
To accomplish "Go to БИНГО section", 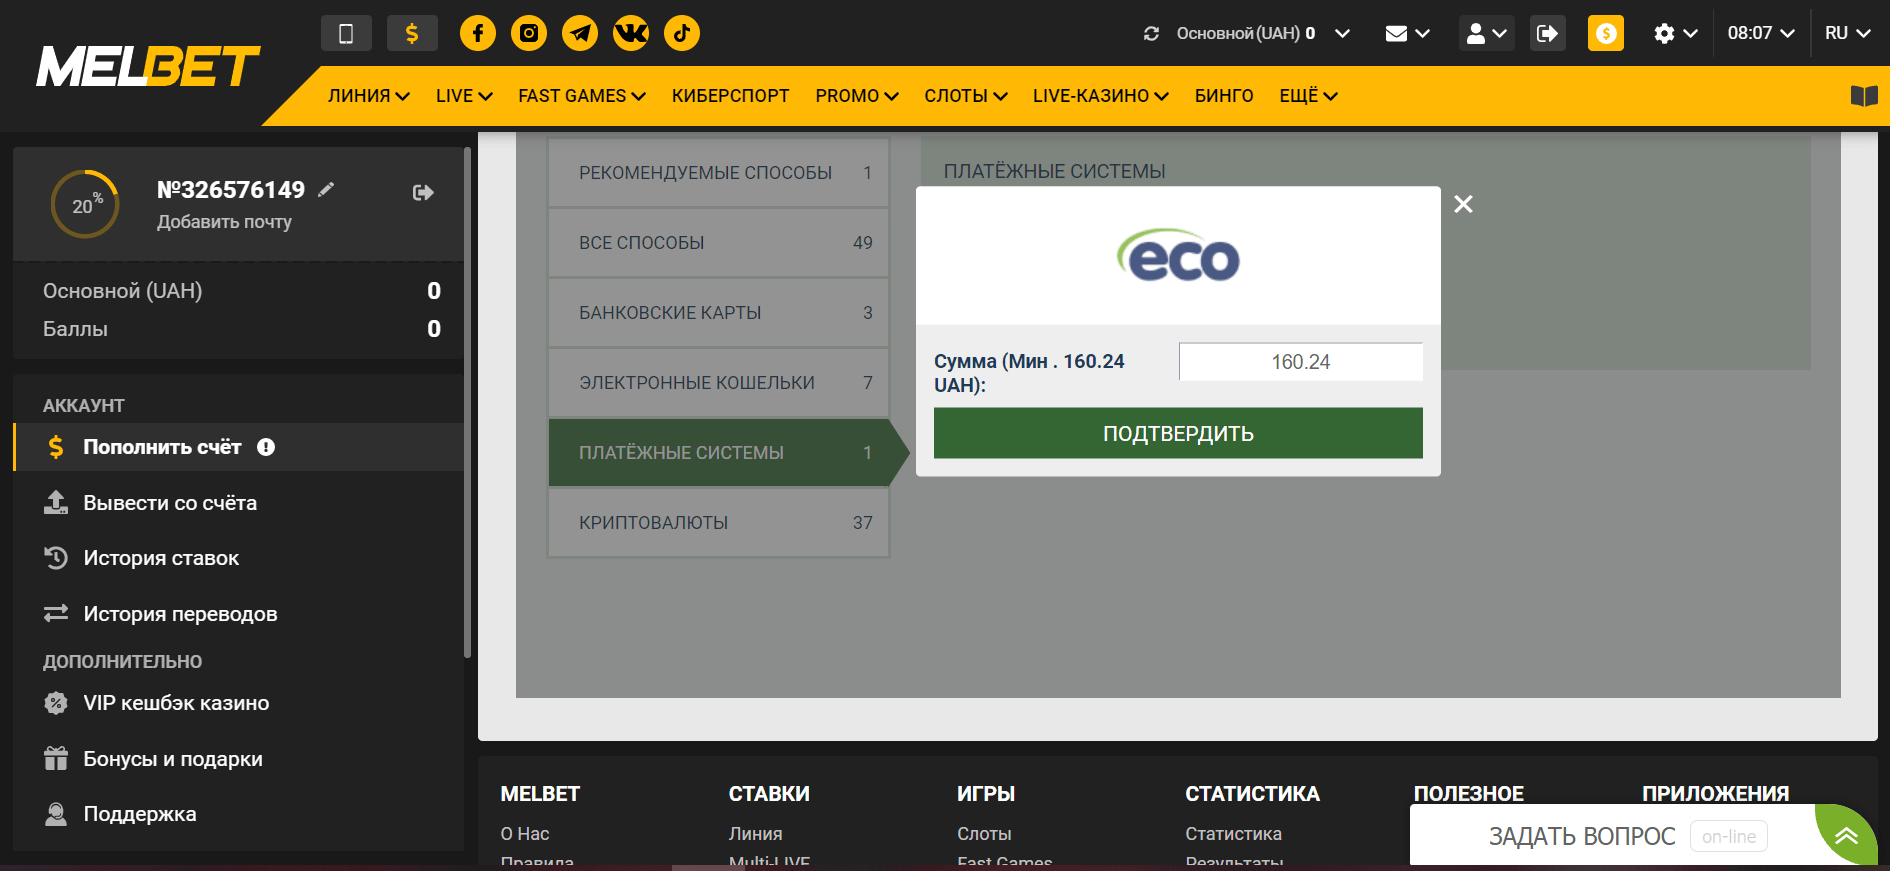I will coord(1224,96).
